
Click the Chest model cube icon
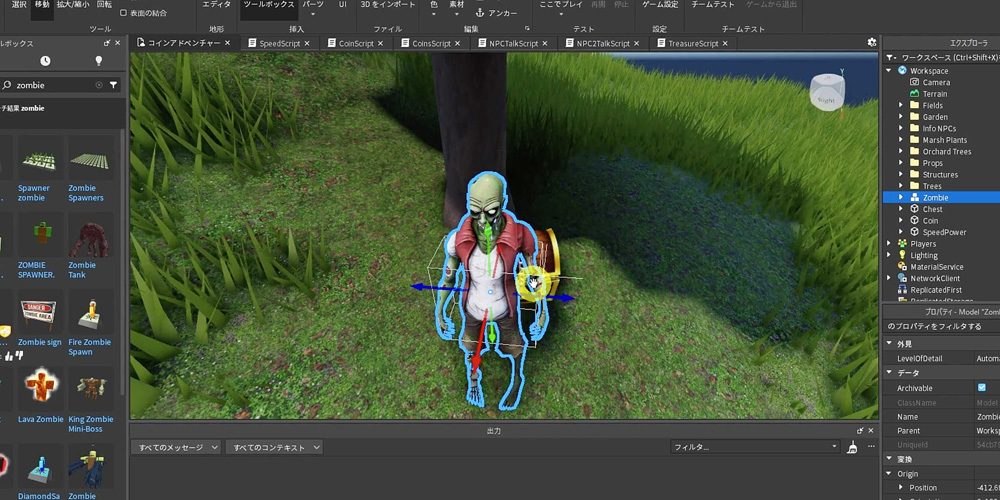pyautogui.click(x=915, y=209)
